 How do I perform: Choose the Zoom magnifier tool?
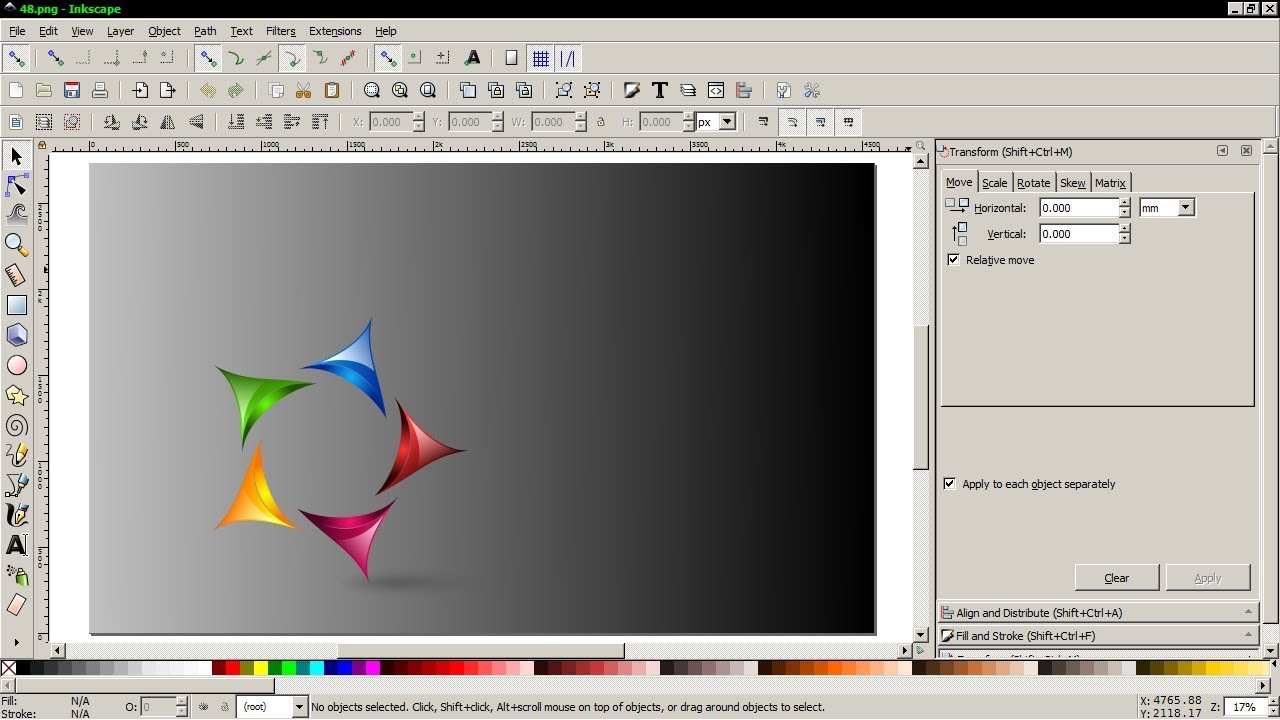point(16,245)
